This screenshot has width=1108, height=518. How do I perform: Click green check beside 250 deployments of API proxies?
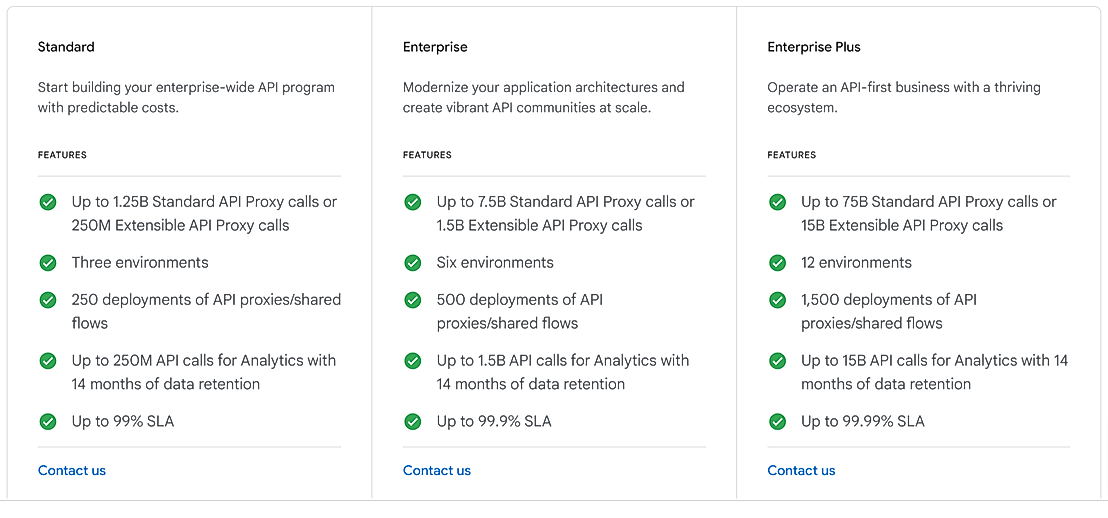(47, 300)
